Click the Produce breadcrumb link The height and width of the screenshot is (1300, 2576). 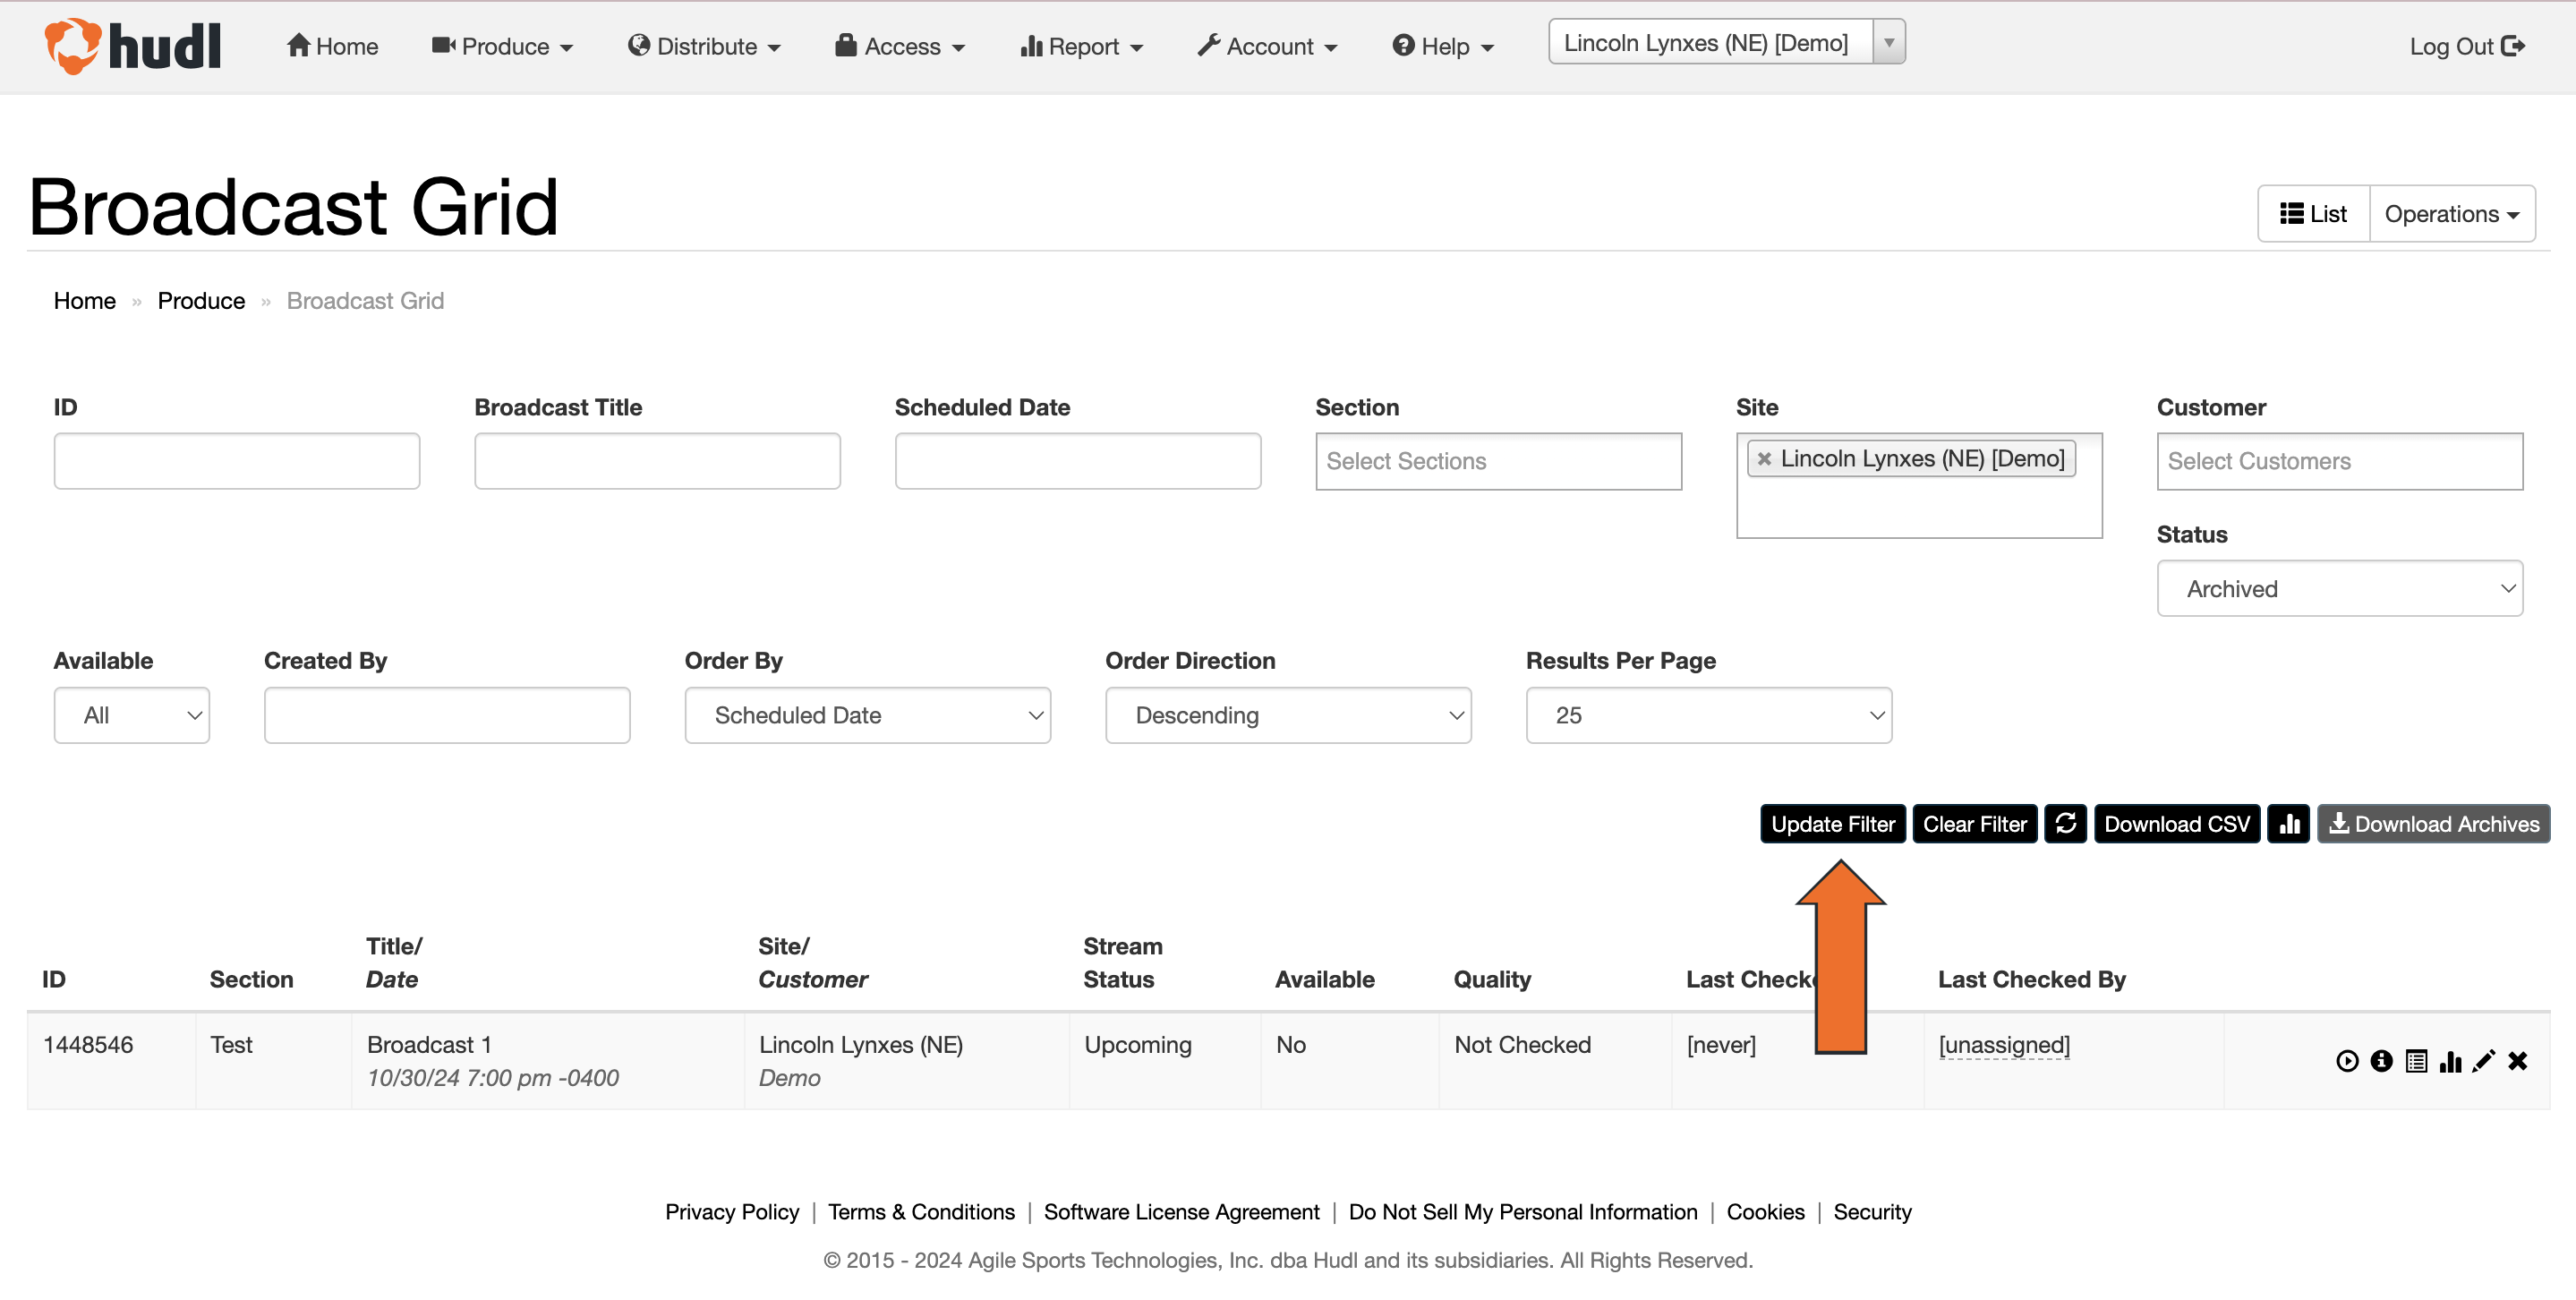201,301
